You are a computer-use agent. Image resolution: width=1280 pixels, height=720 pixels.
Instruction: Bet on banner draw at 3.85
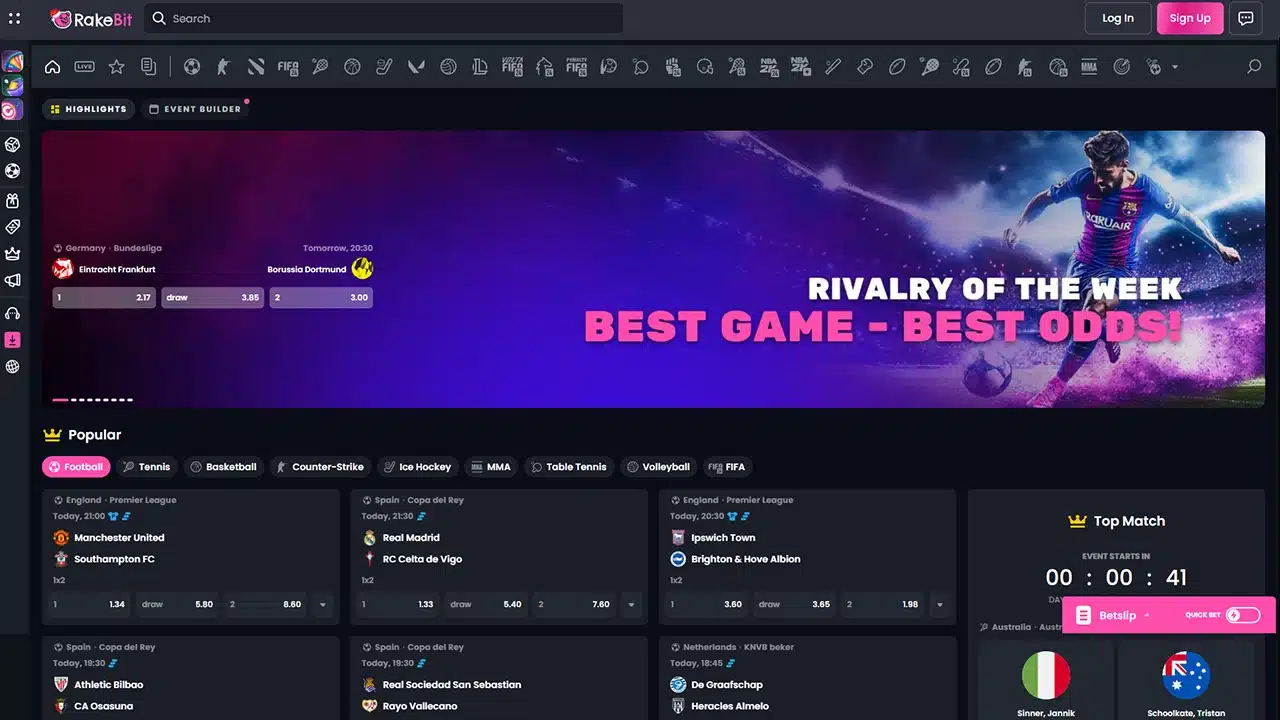coord(212,297)
